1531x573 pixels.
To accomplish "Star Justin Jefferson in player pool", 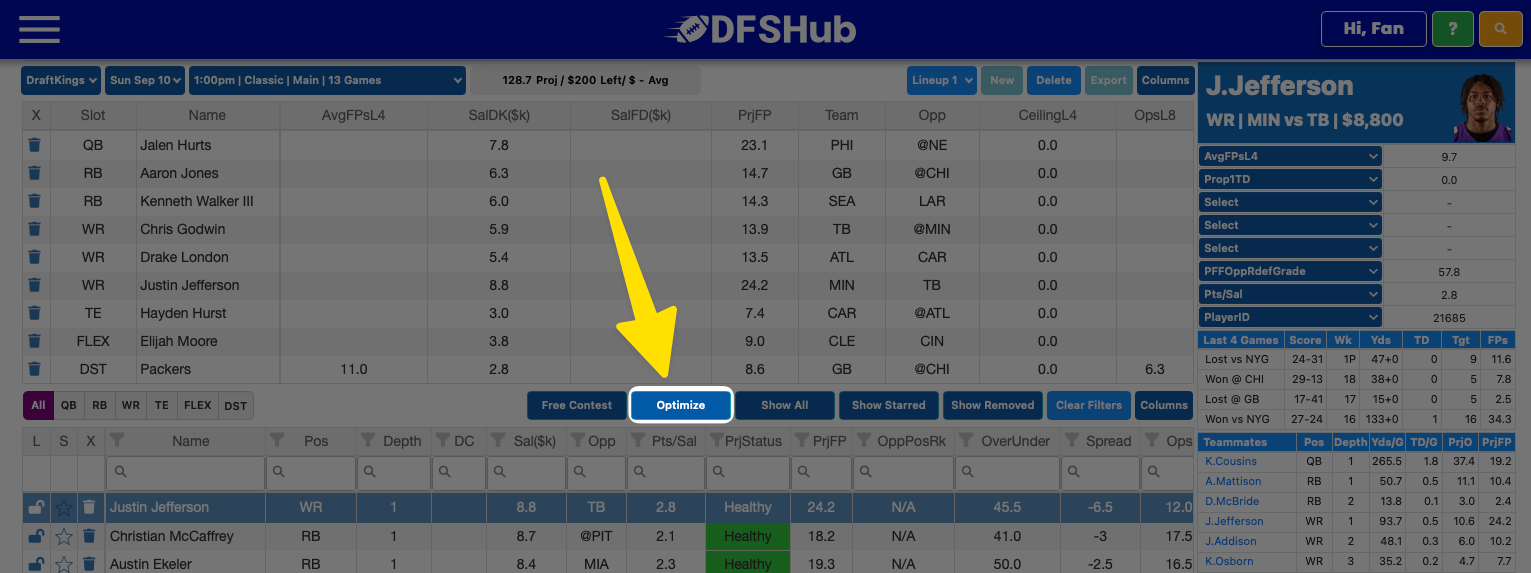I will pyautogui.click(x=63, y=507).
